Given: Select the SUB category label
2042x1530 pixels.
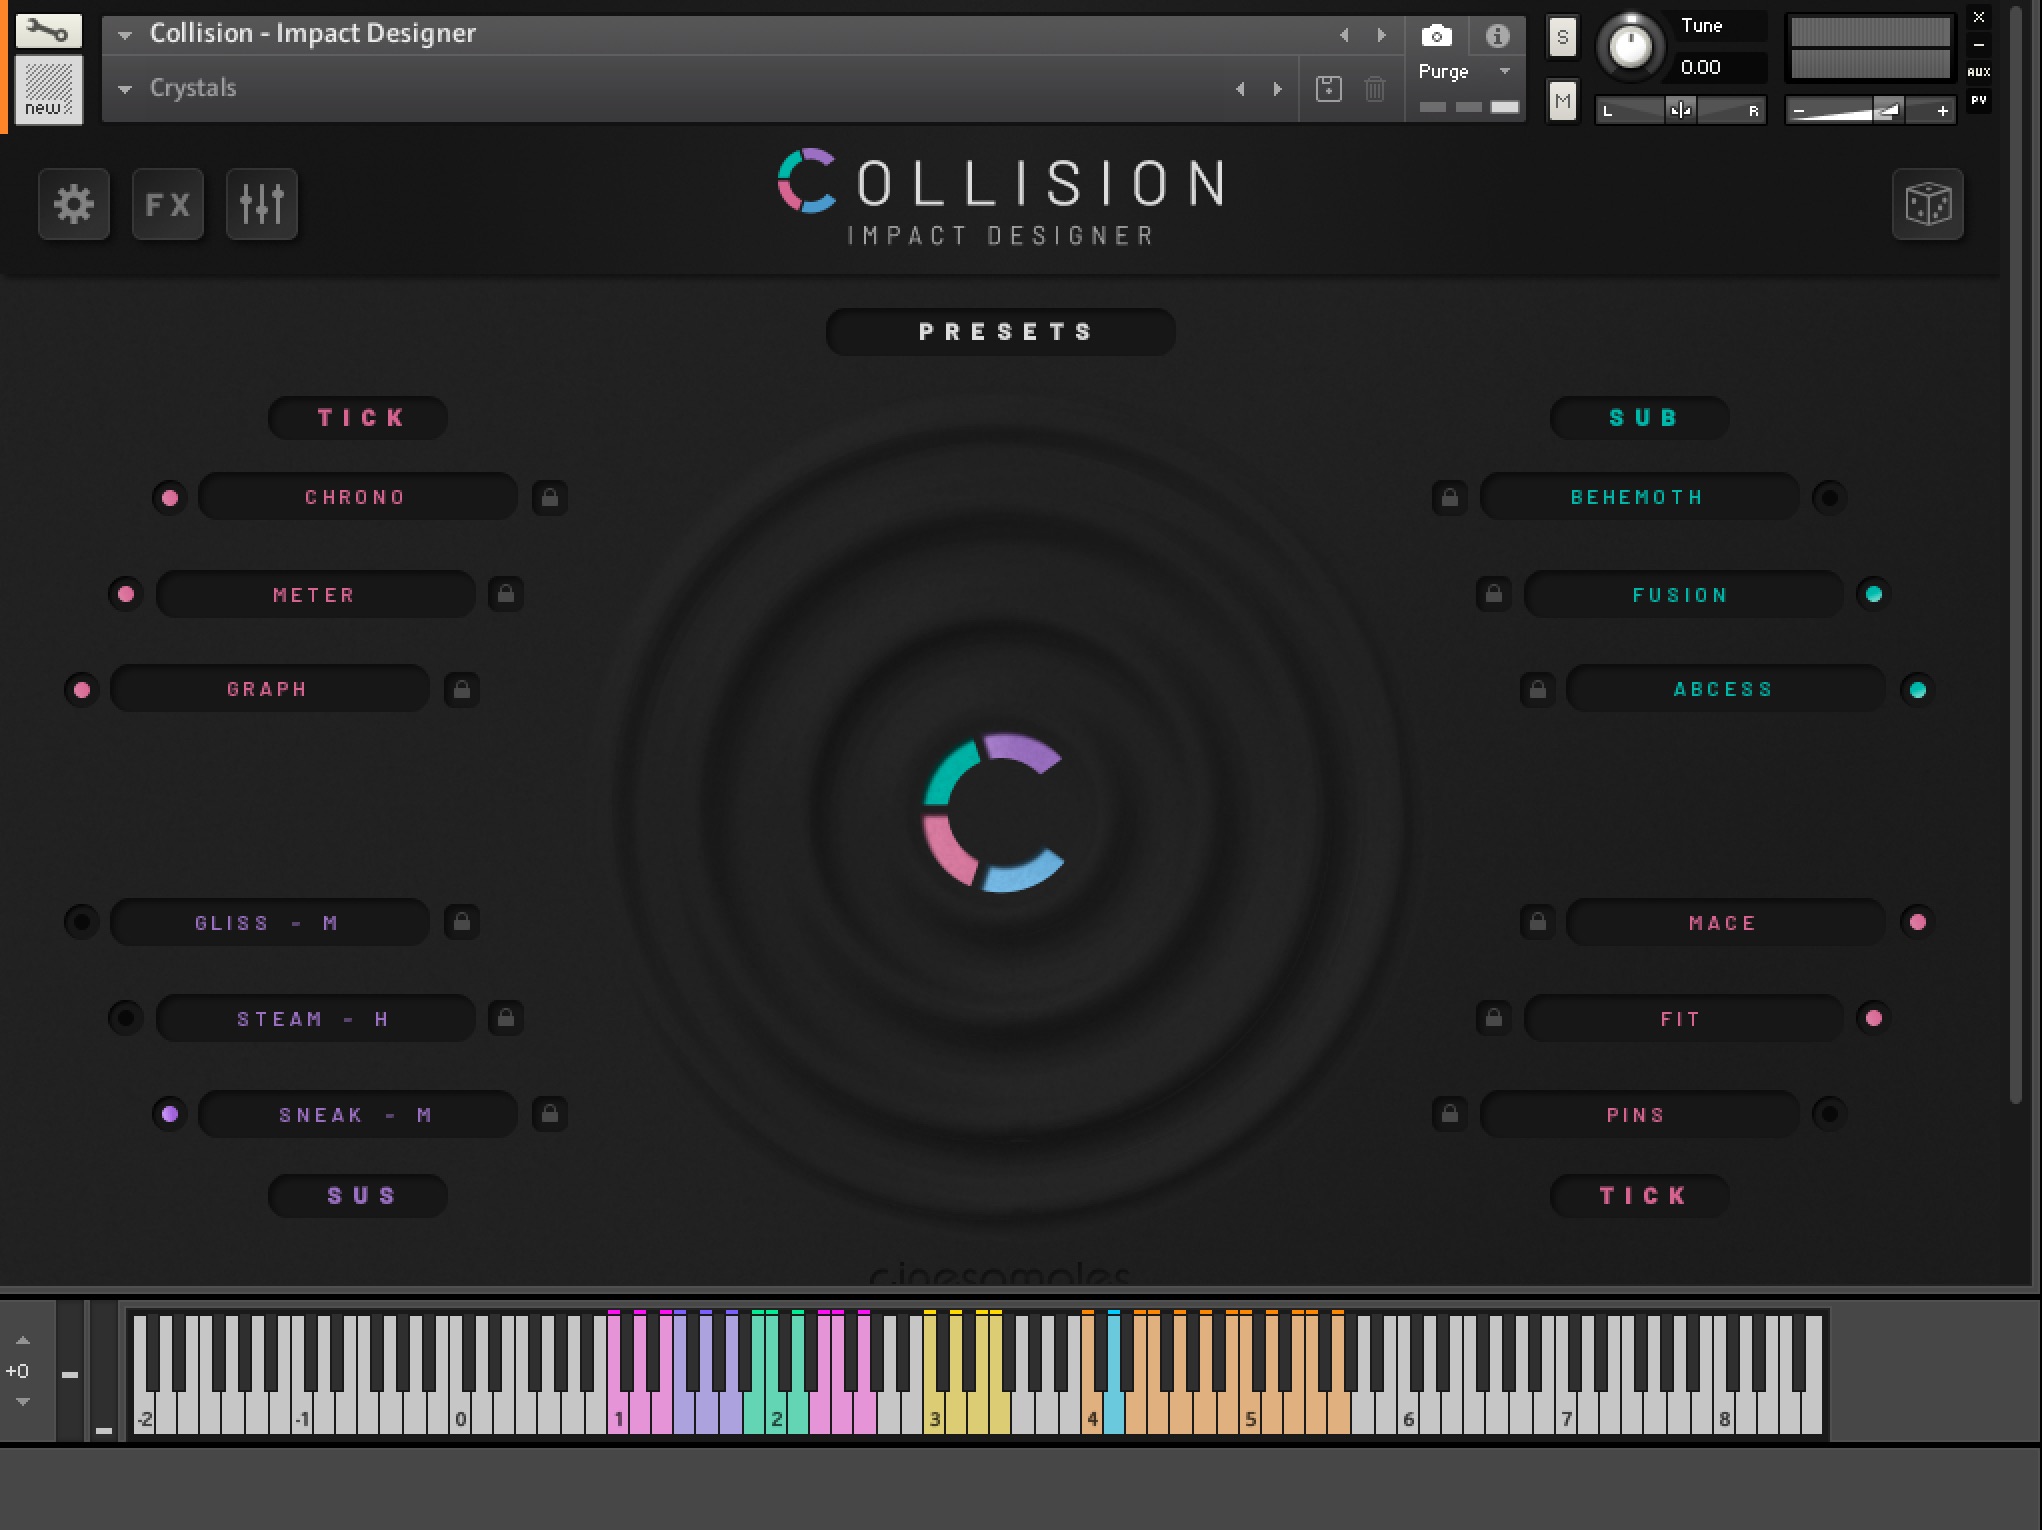Looking at the screenshot, I should (1640, 418).
